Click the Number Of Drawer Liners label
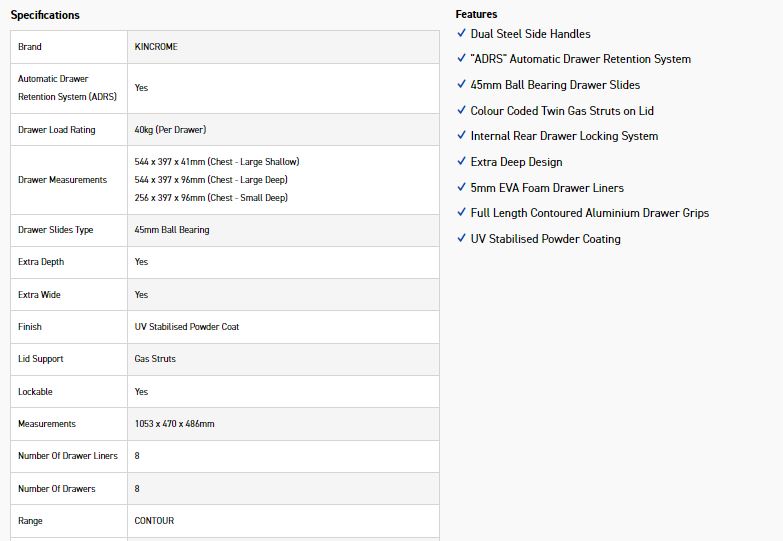 click(x=68, y=456)
